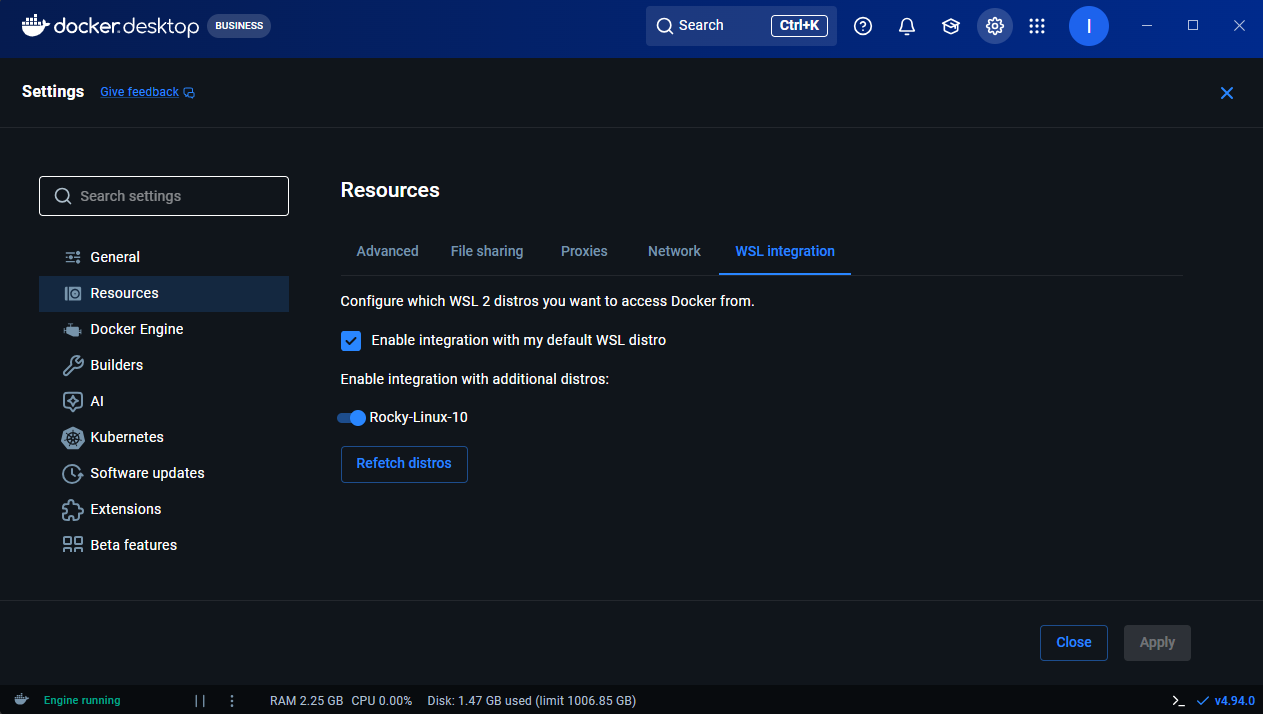1263x714 pixels.
Task: Open the notifications bell icon
Action: click(907, 26)
